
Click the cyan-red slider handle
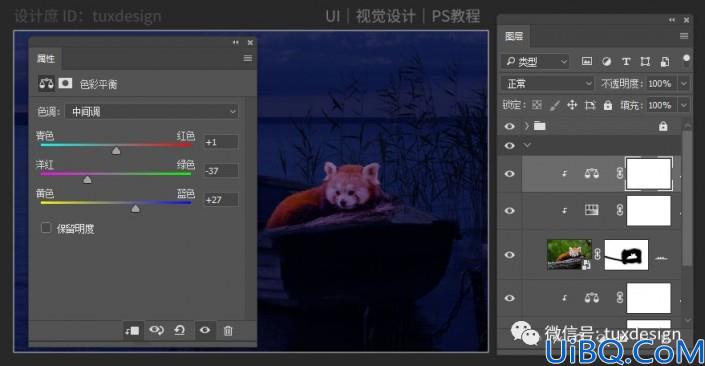[116, 151]
